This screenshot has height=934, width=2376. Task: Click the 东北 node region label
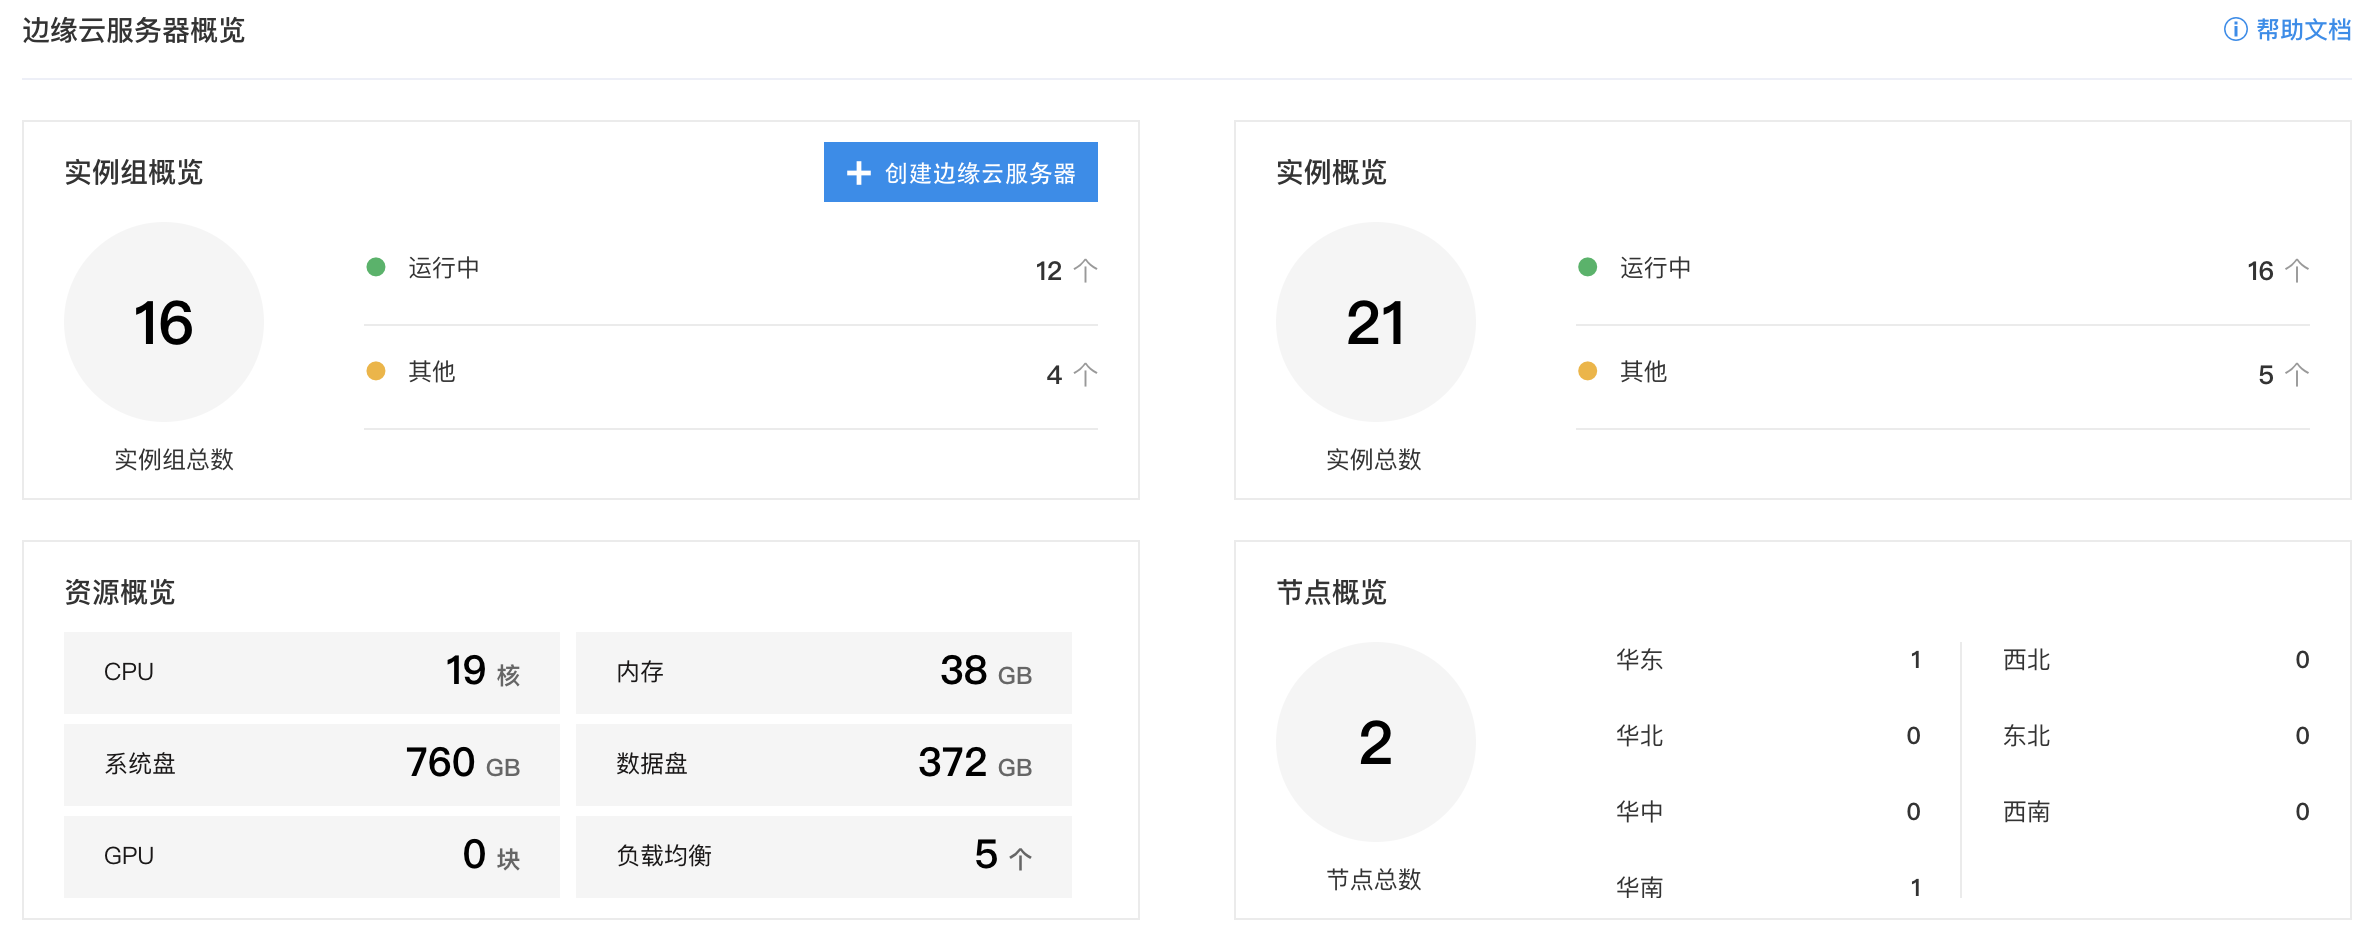click(2027, 736)
